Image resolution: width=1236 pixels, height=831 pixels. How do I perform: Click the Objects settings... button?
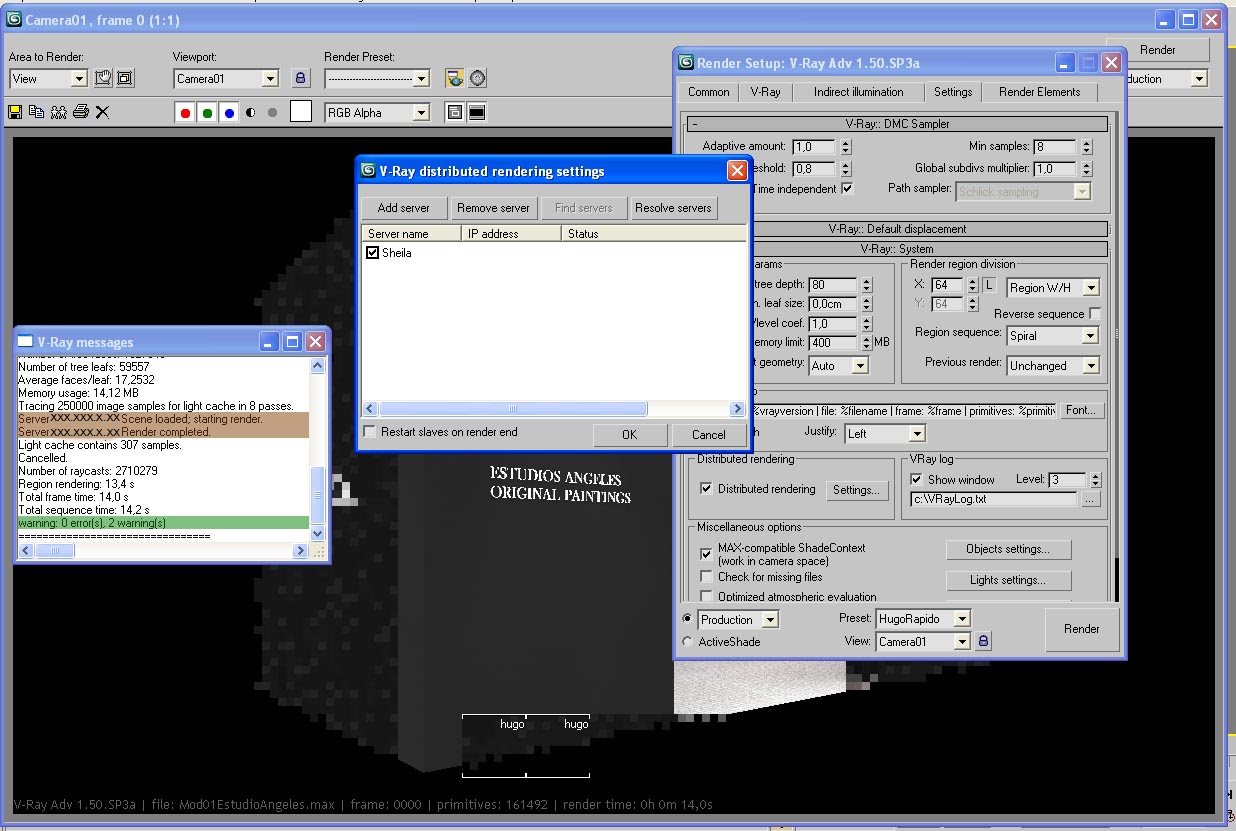[x=1008, y=549]
